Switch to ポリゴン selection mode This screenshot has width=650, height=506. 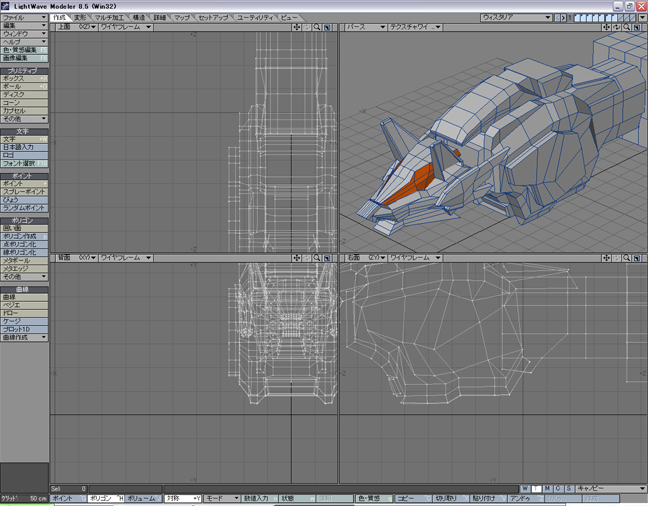pos(101,498)
